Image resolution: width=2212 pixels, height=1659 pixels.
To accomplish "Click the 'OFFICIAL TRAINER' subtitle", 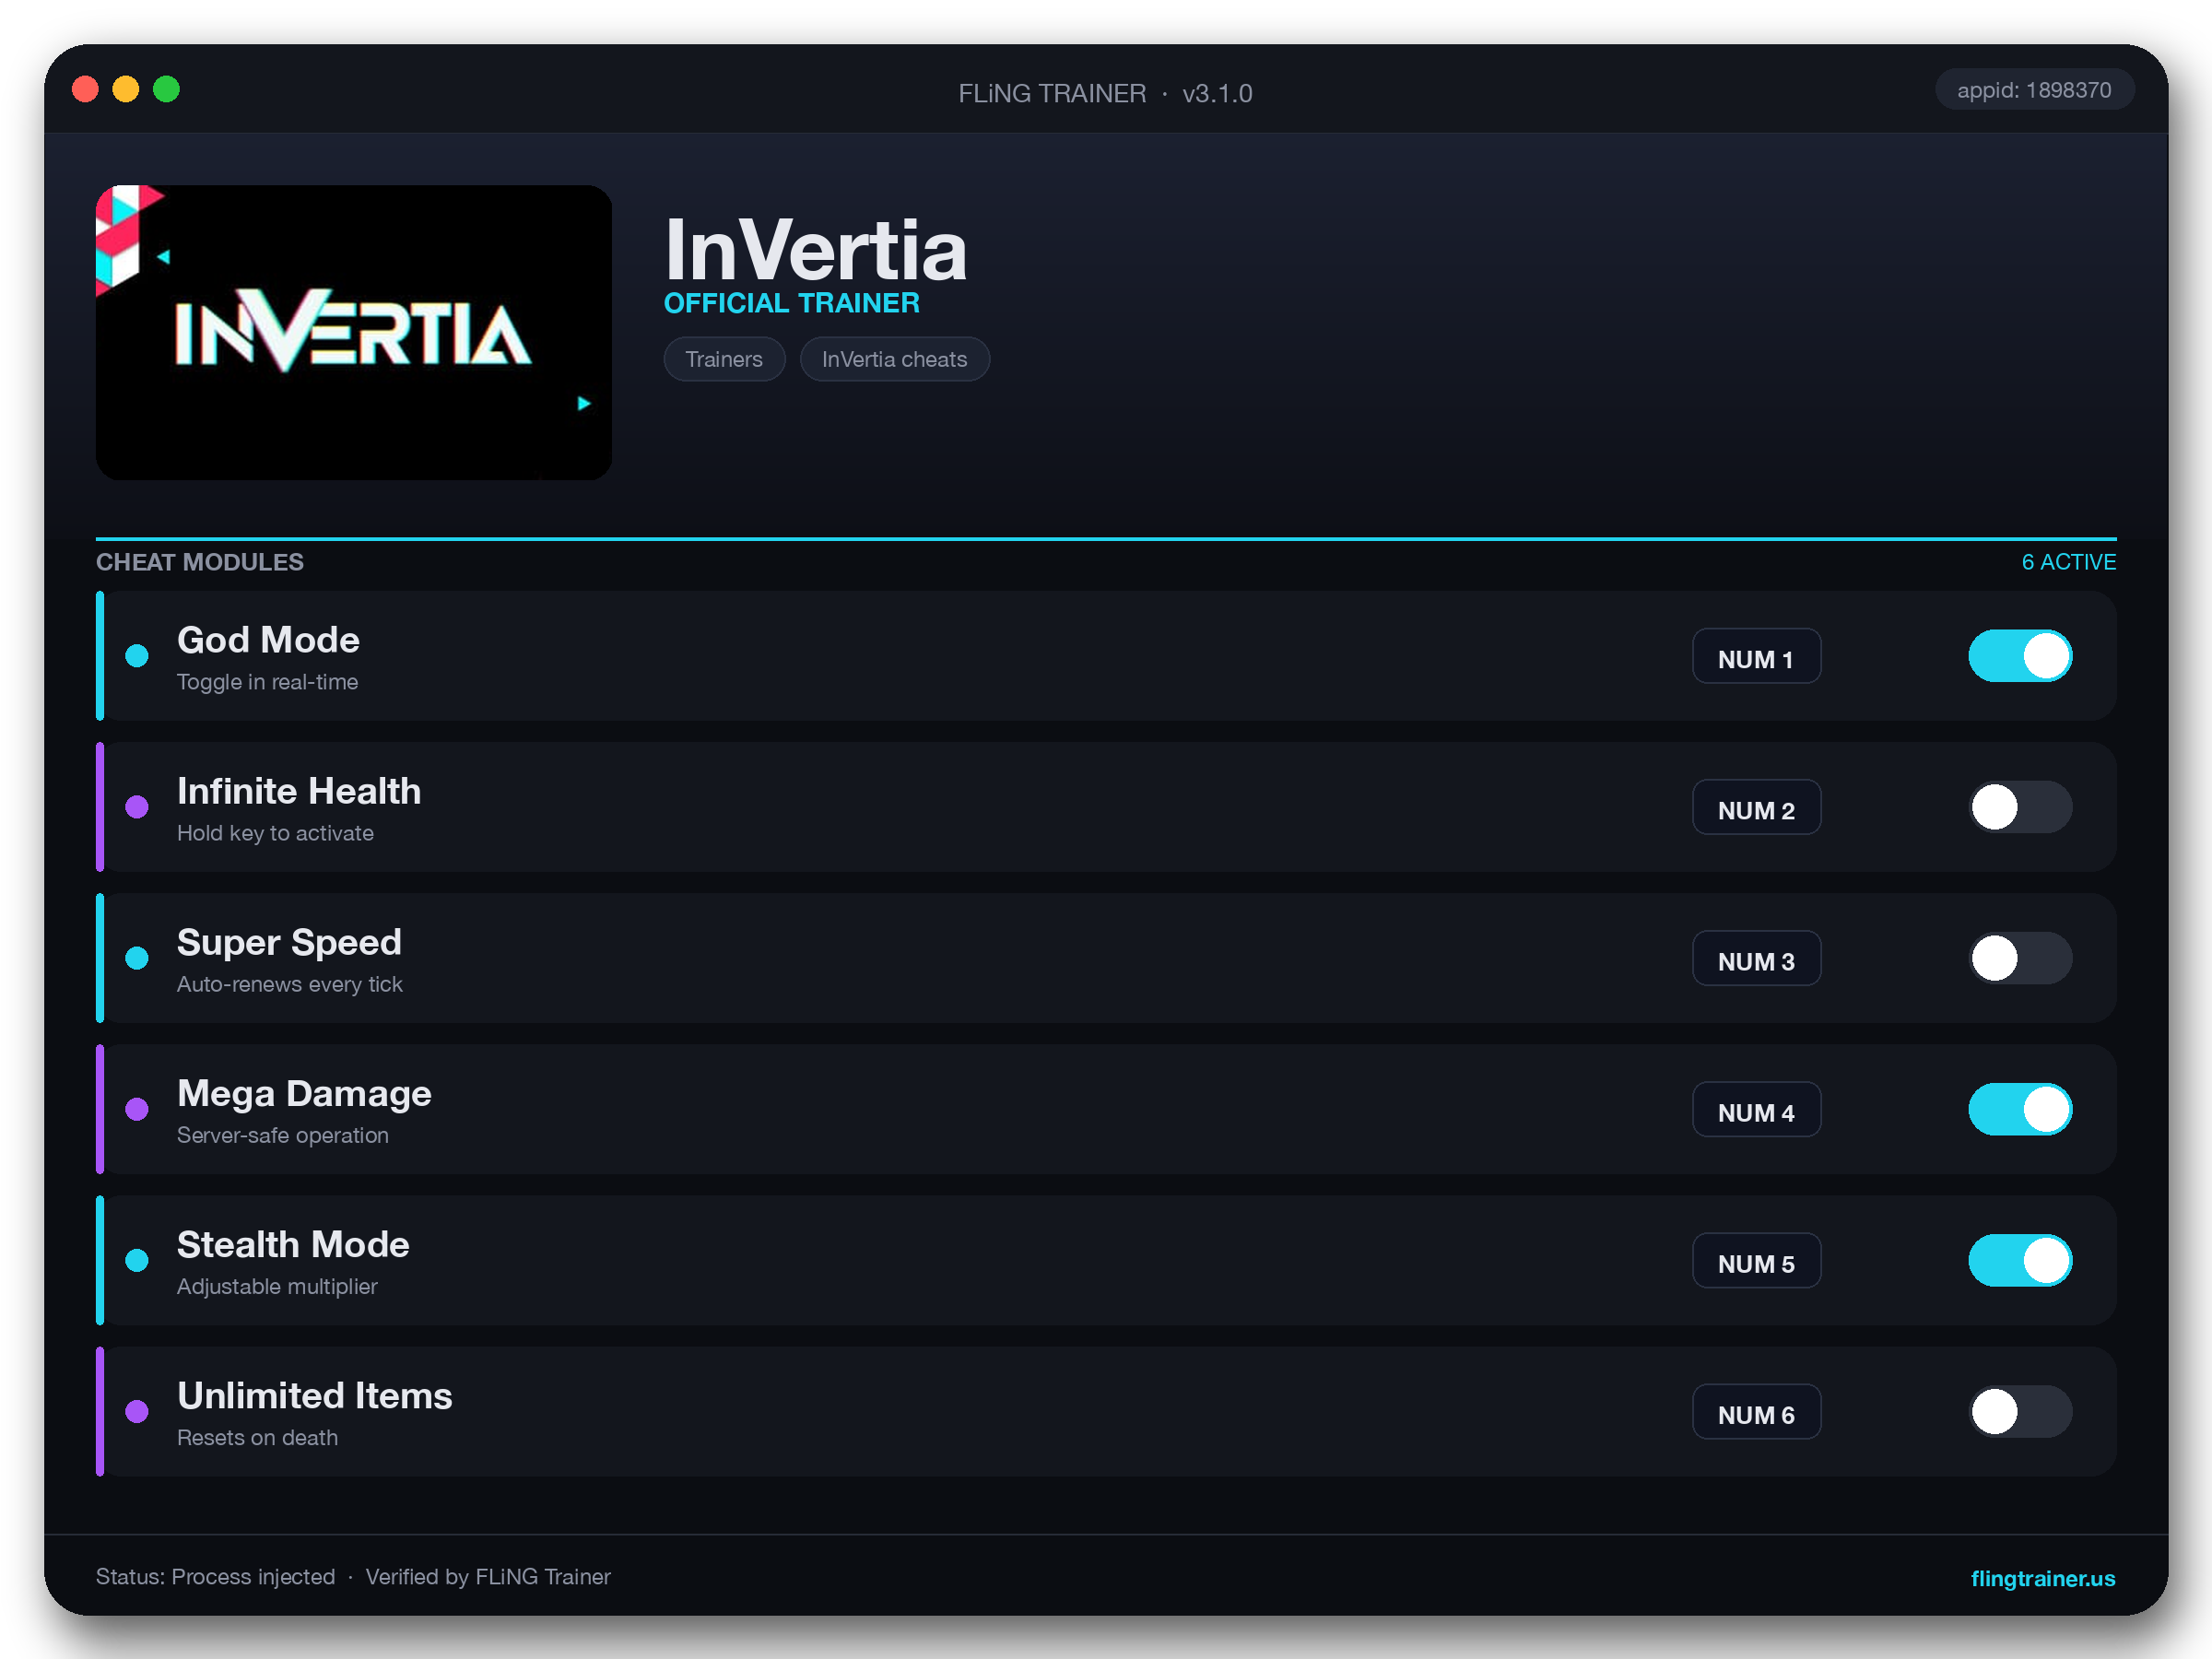I will [x=792, y=303].
